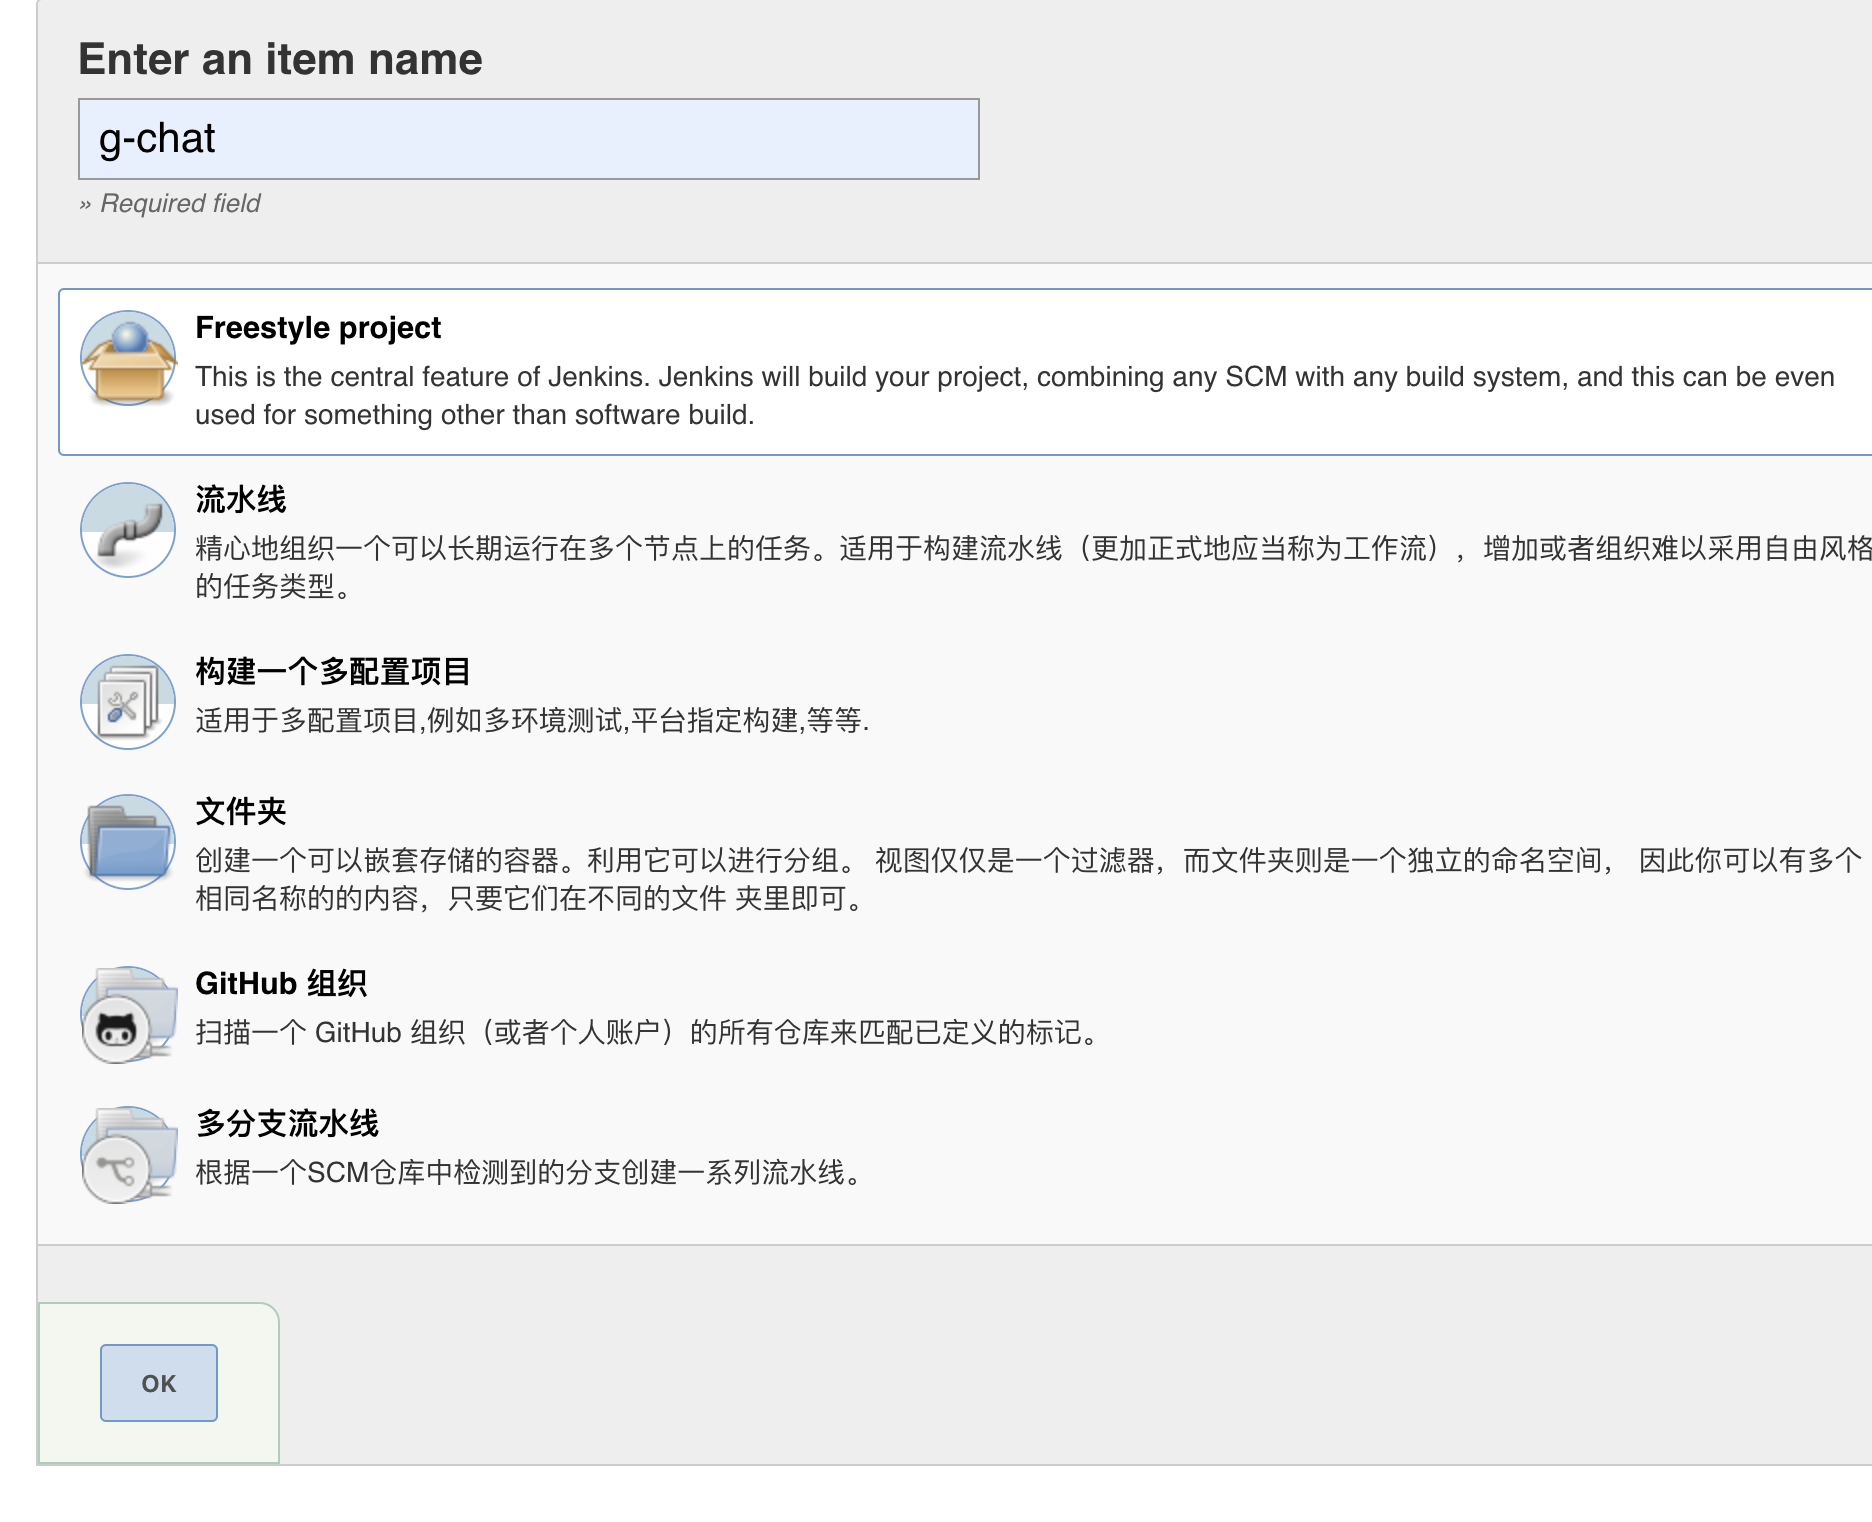Click the 流水线 pipeline pipe icon
Screen dimensions: 1872x1522
coord(128,530)
